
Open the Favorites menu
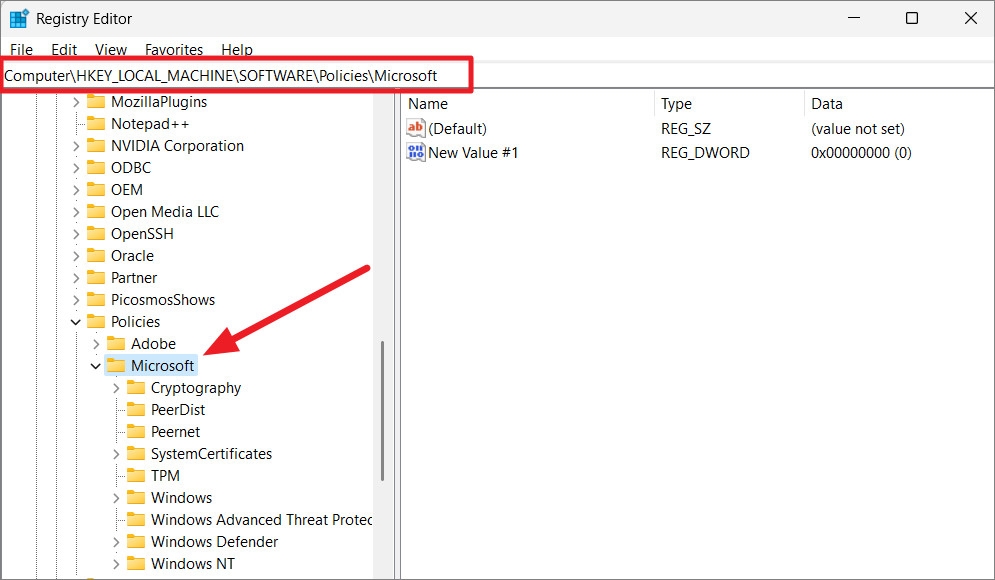click(173, 49)
